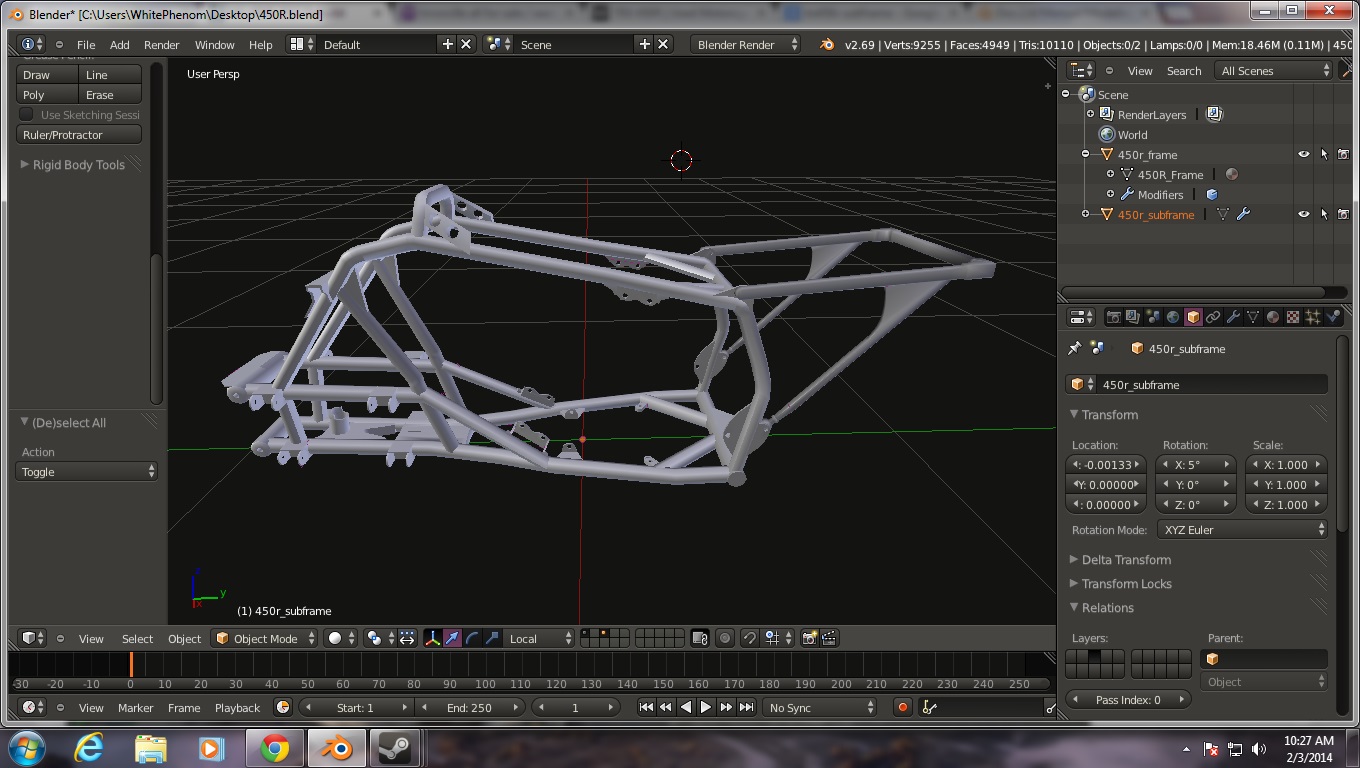Viewport: 1360px width, 768px height.
Task: Open the XYZ Euler rotation mode dropdown
Action: pos(1243,529)
